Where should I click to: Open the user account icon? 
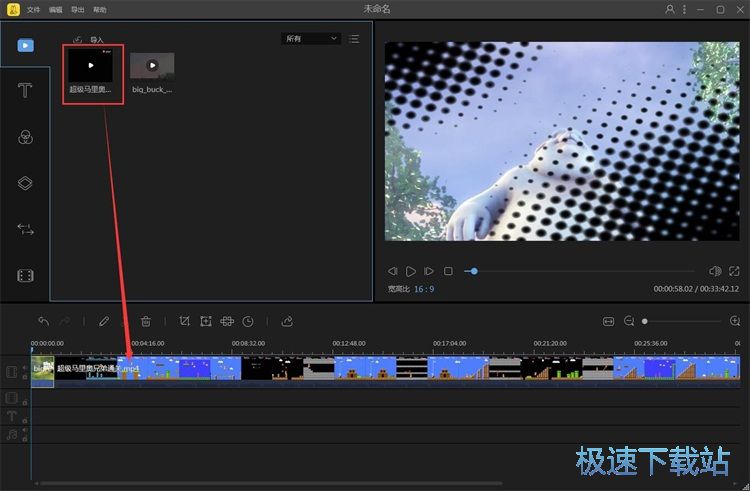[670, 9]
